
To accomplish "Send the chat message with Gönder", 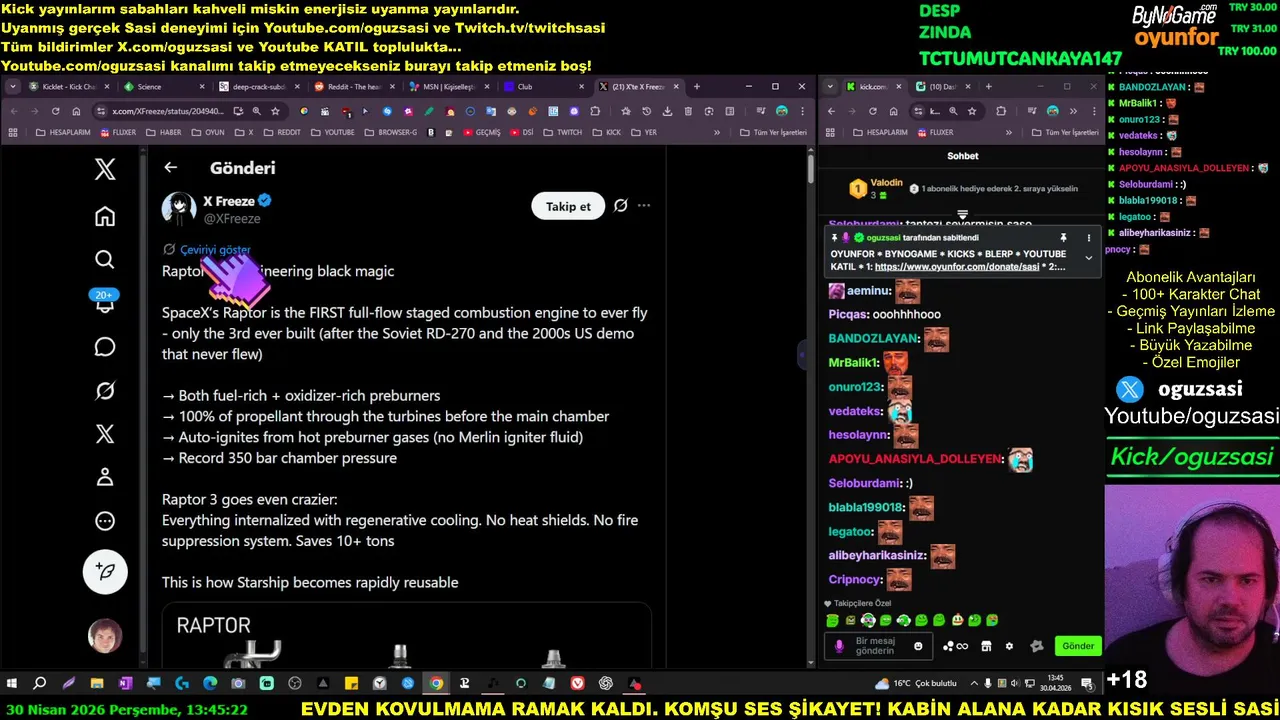I will pos(1078,646).
